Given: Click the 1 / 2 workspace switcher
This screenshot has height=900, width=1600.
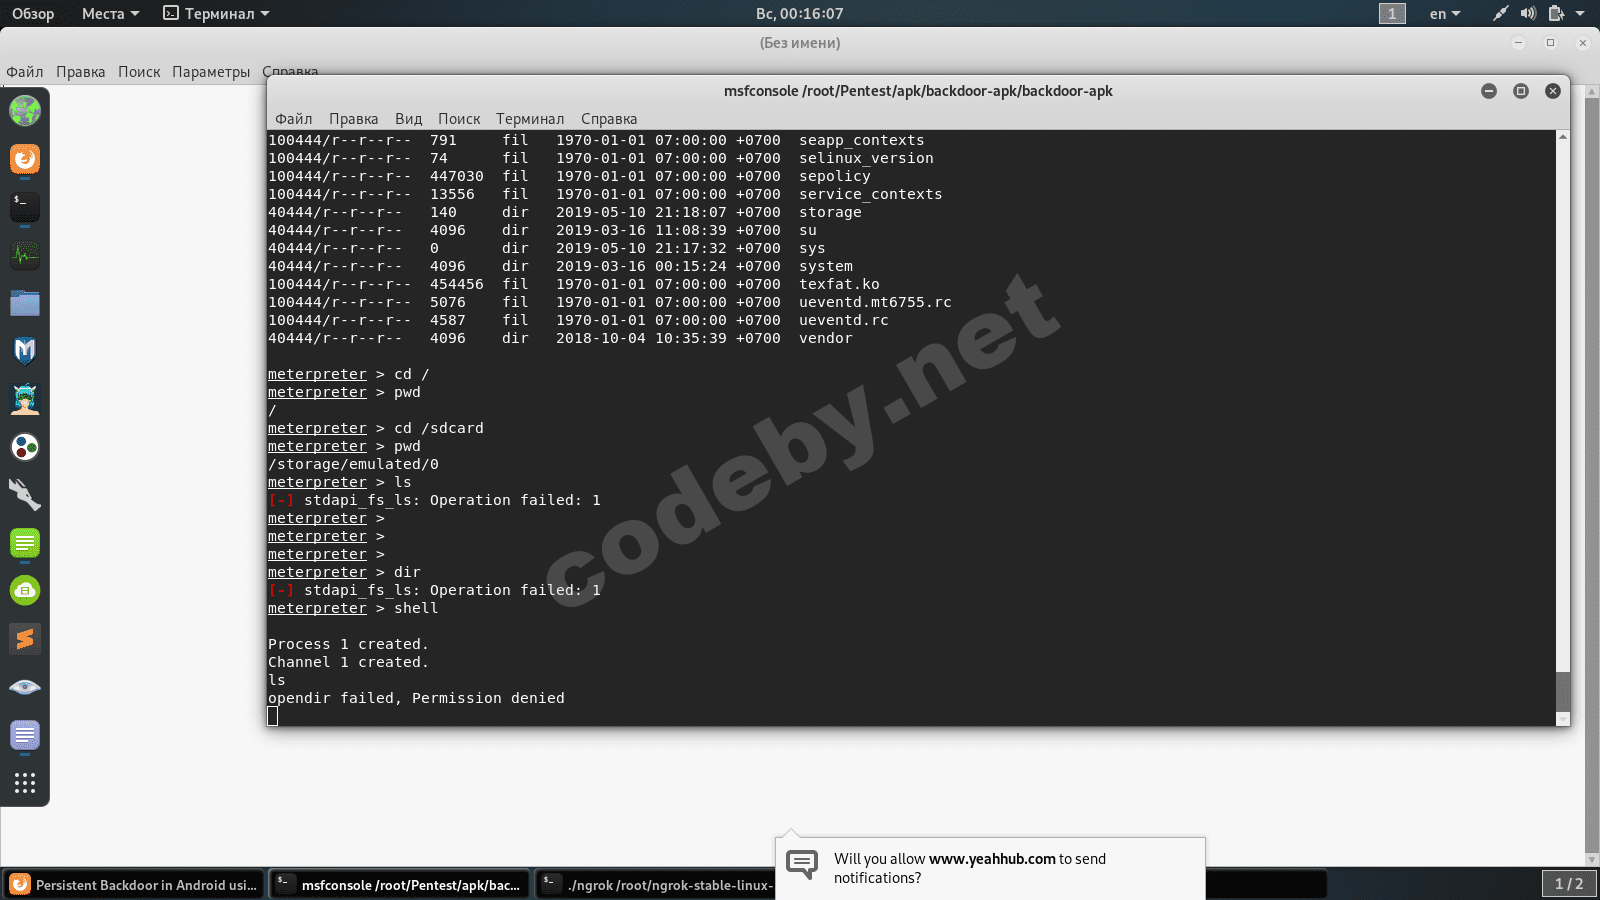Looking at the screenshot, I should [1569, 884].
